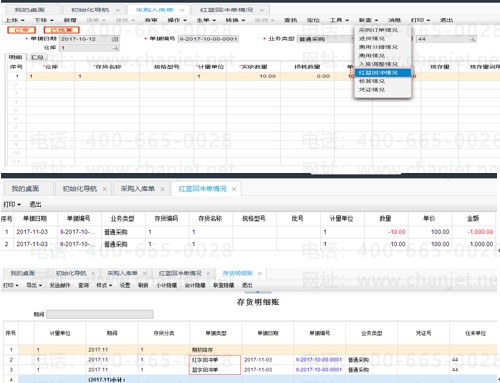
Task: Expand the 生单 menu
Action: (206, 20)
